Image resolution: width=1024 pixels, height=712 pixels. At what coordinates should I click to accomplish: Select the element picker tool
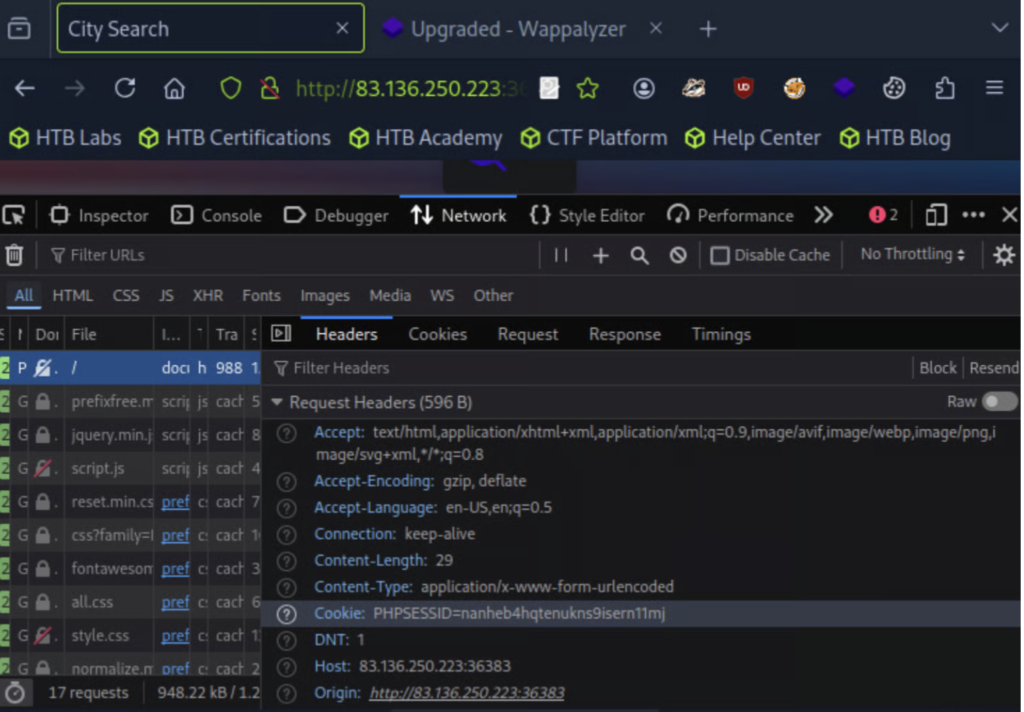[14, 214]
